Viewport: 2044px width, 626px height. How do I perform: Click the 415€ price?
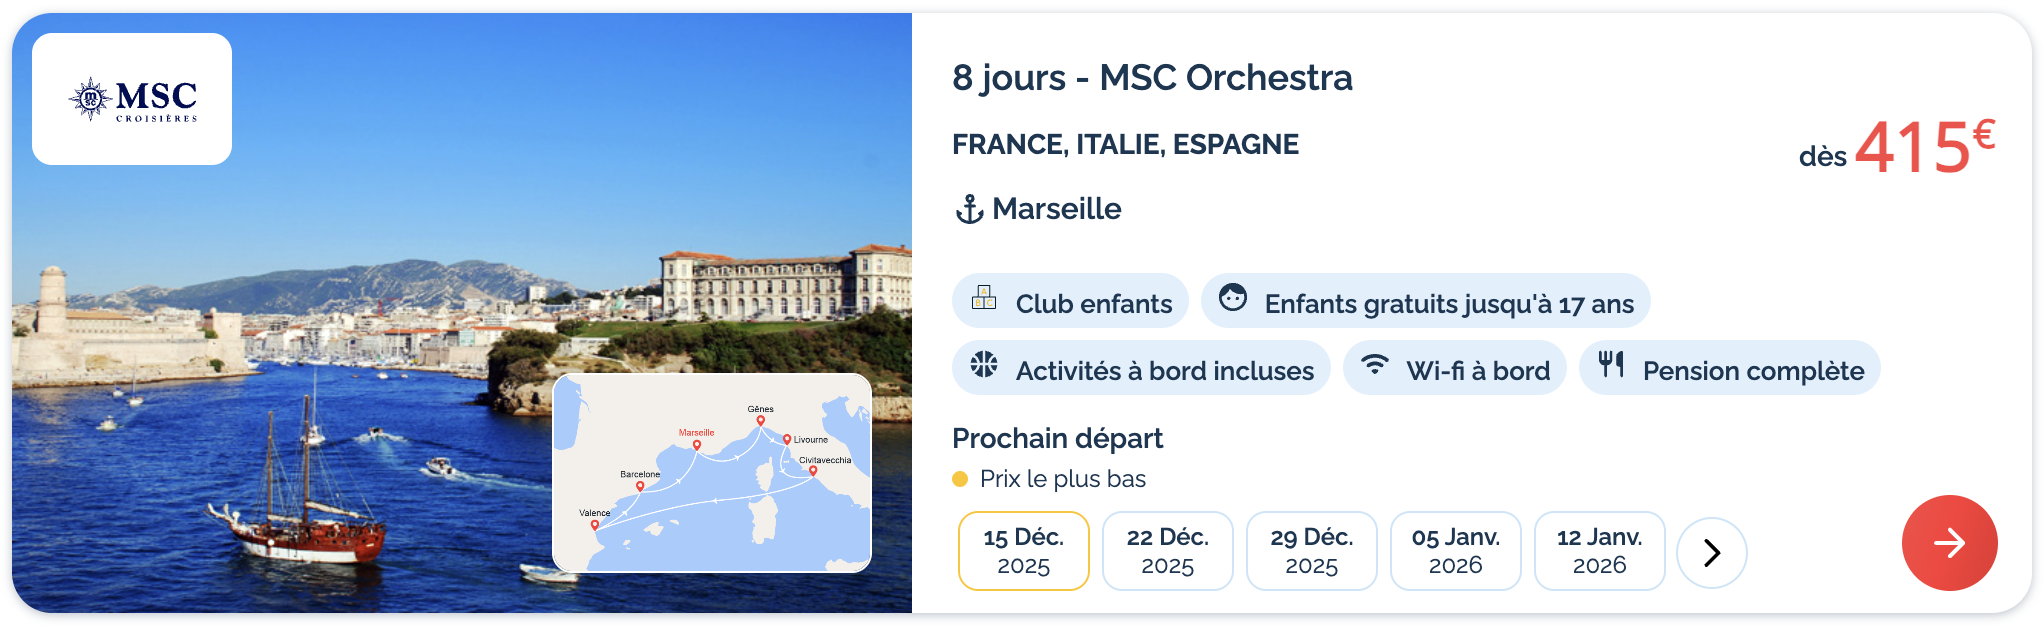1923,148
